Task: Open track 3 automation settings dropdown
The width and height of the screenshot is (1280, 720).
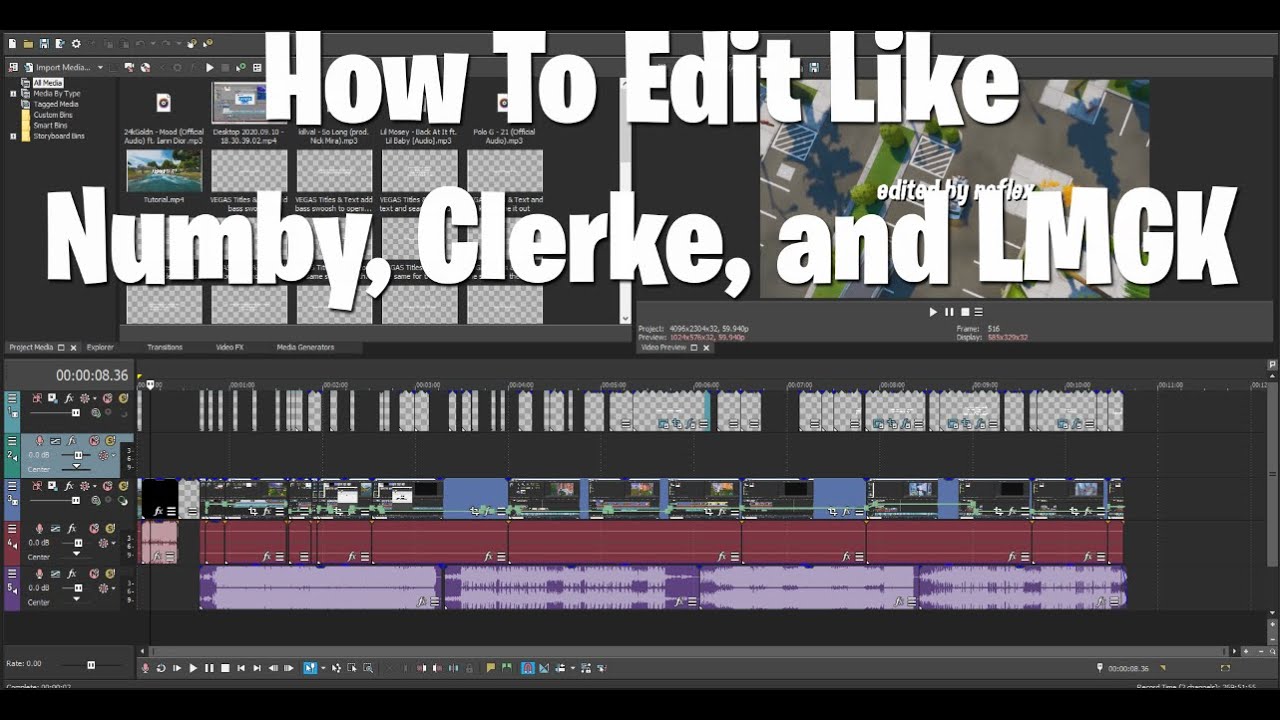Action: coord(94,486)
